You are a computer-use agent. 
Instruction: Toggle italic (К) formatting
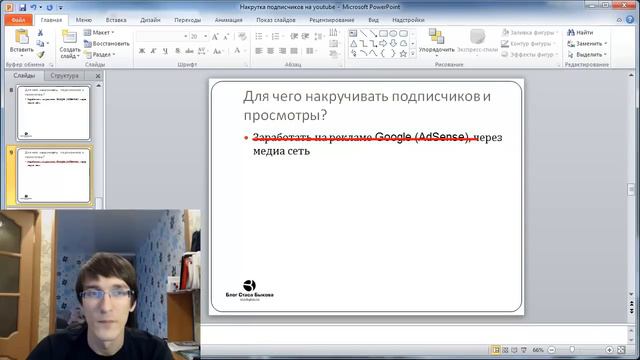(153, 51)
